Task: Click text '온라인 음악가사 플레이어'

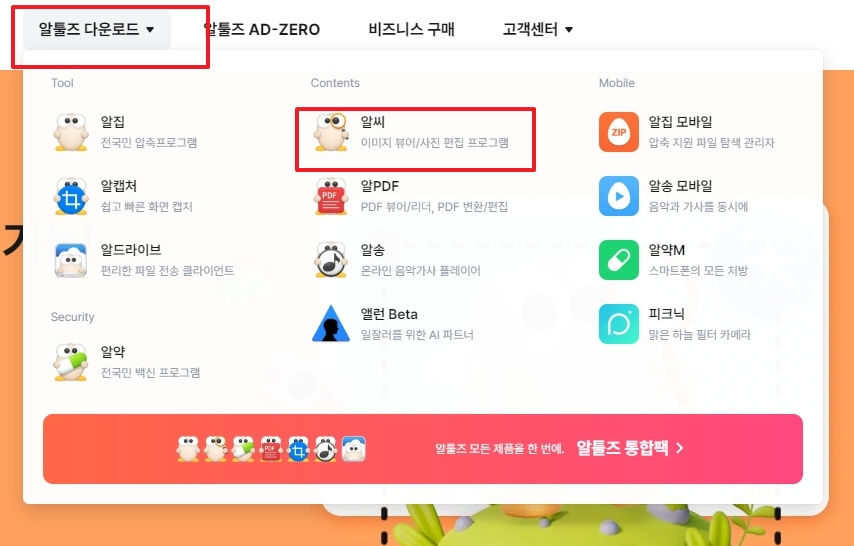Action: pos(420,271)
